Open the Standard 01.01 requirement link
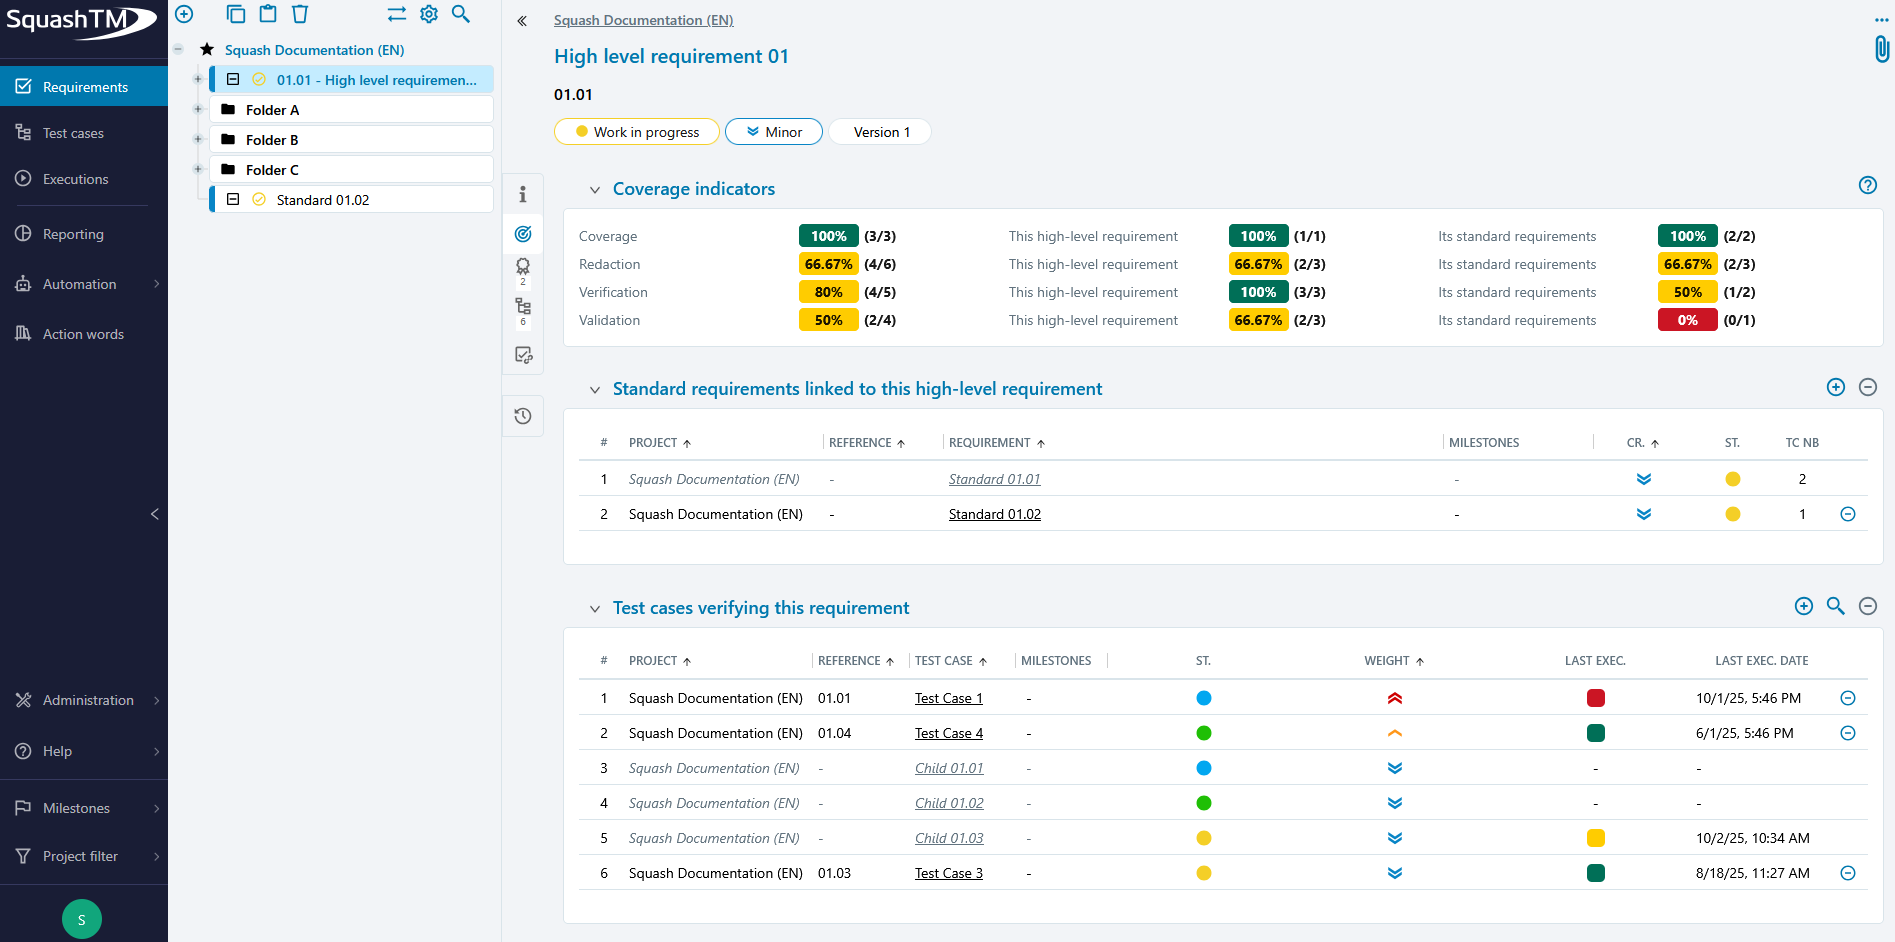Image resolution: width=1895 pixels, height=942 pixels. pyautogui.click(x=994, y=479)
